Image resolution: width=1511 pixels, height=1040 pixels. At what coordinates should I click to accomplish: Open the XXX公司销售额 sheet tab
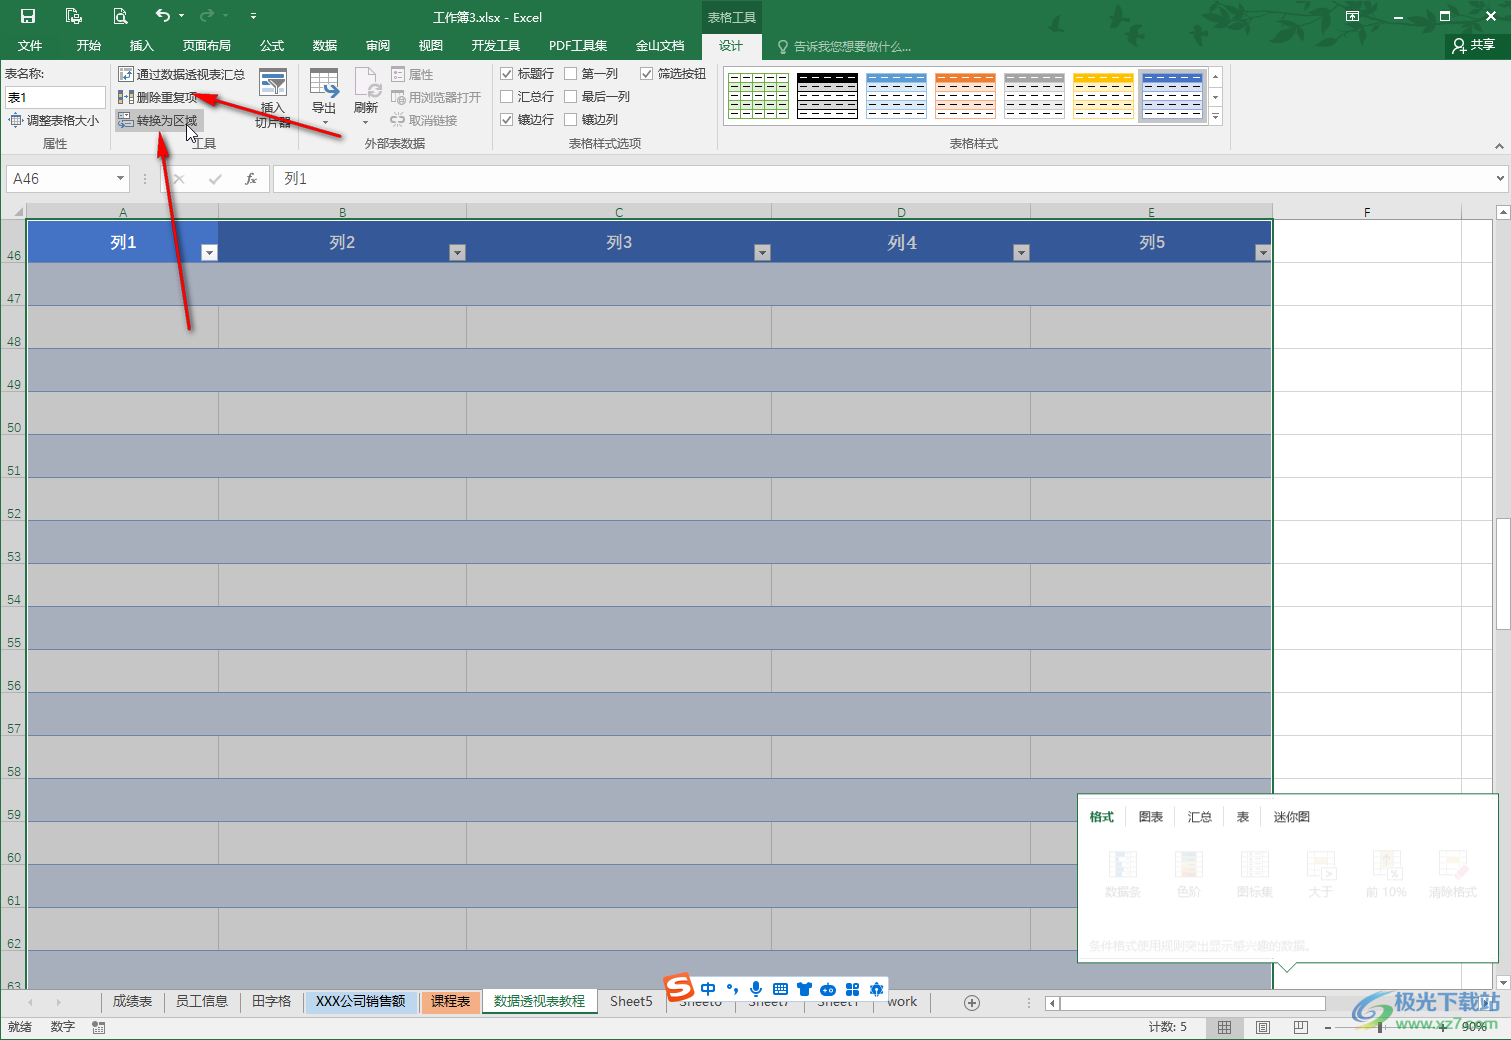tap(360, 1001)
